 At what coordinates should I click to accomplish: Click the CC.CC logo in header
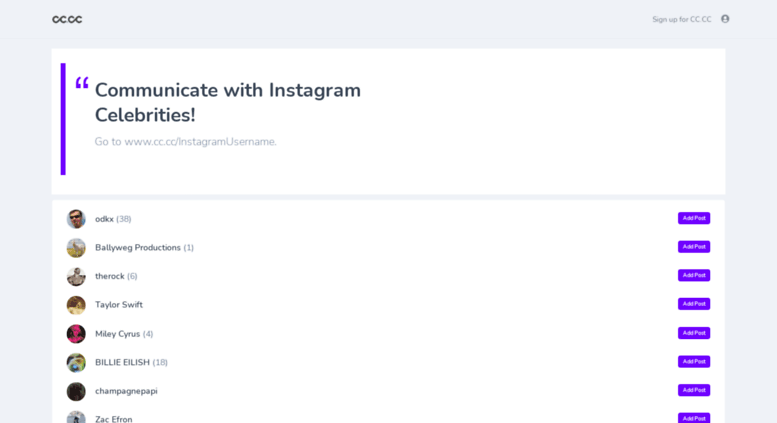67,19
